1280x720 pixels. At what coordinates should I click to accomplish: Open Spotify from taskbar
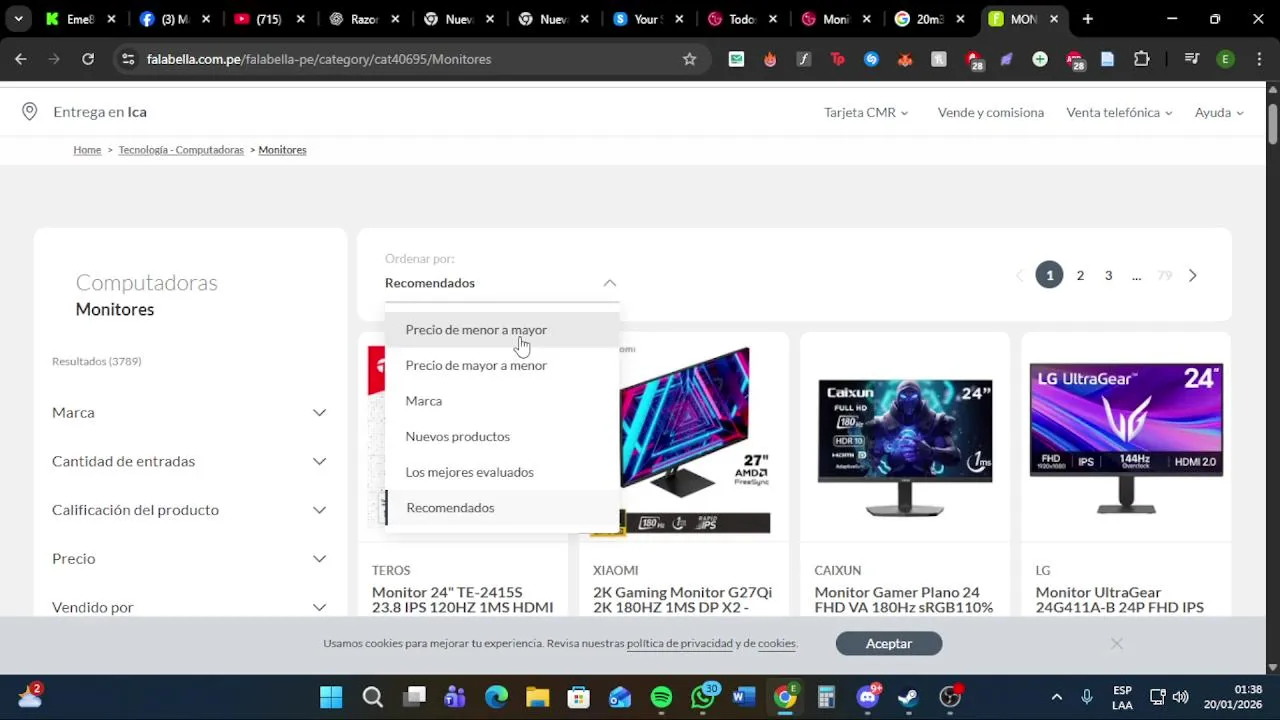(x=661, y=697)
